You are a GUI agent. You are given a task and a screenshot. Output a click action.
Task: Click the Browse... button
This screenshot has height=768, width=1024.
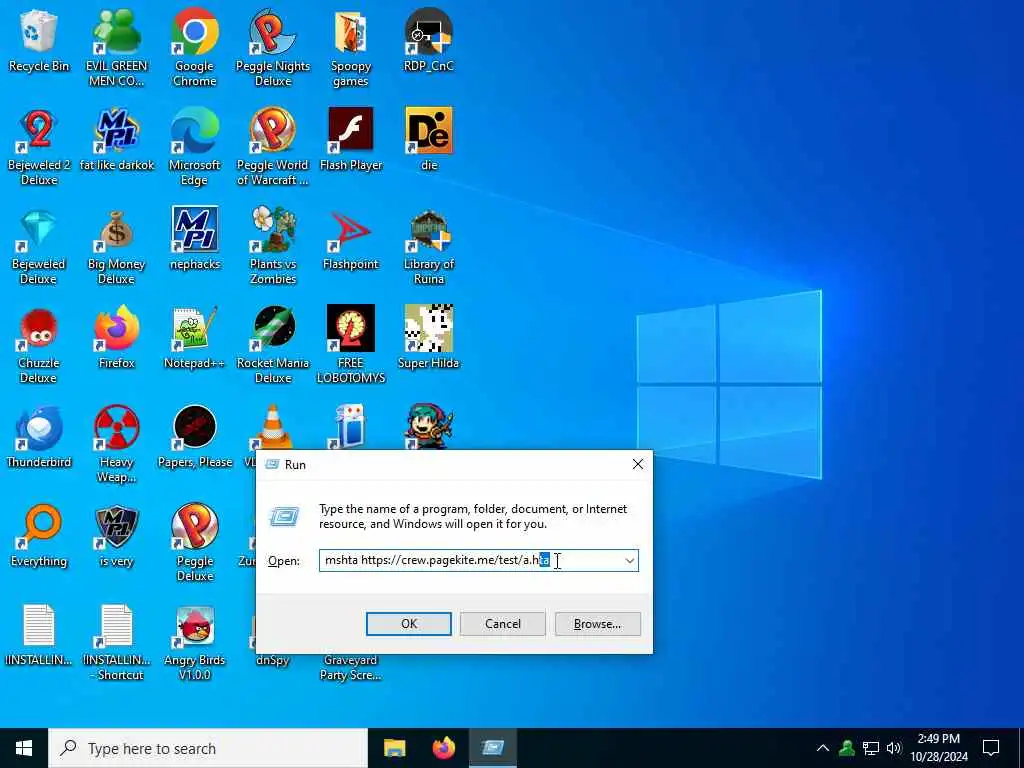point(598,624)
